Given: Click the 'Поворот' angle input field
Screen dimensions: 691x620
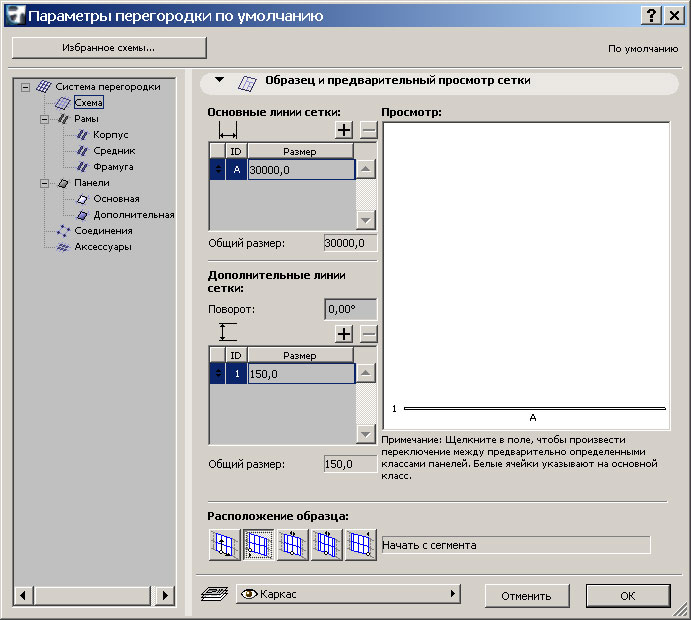Looking at the screenshot, I should pos(350,310).
